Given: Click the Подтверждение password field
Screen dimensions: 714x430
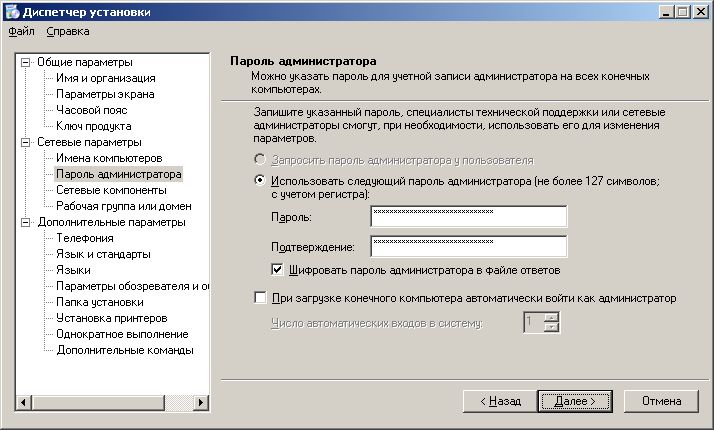Looking at the screenshot, I should point(467,246).
